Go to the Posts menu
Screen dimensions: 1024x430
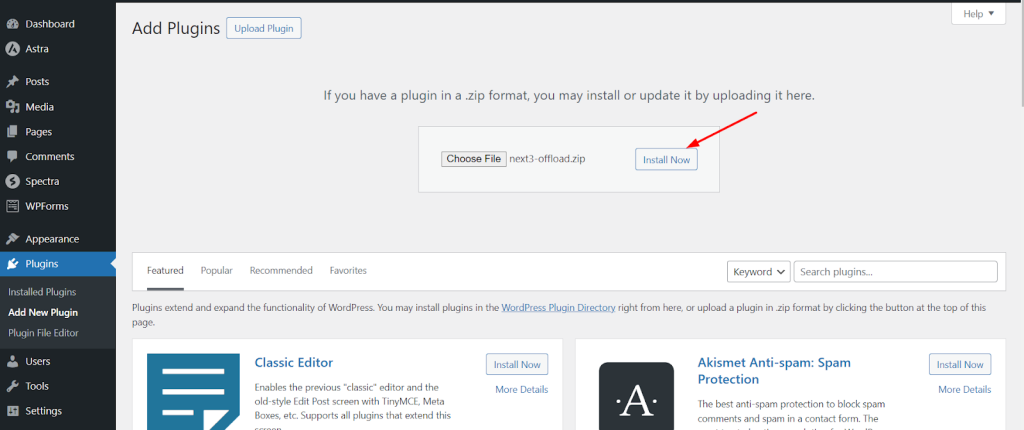(x=37, y=82)
